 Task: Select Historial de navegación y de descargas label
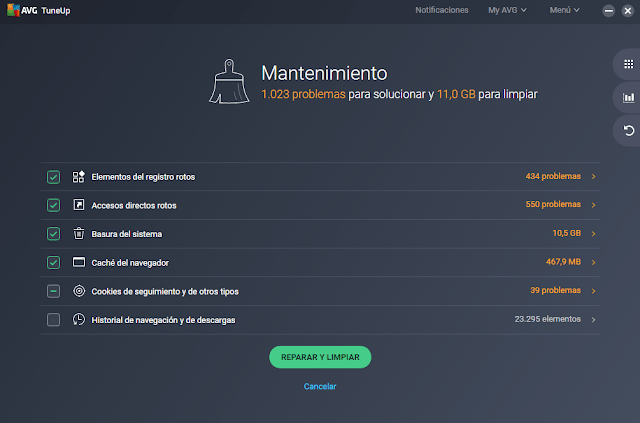pos(163,320)
